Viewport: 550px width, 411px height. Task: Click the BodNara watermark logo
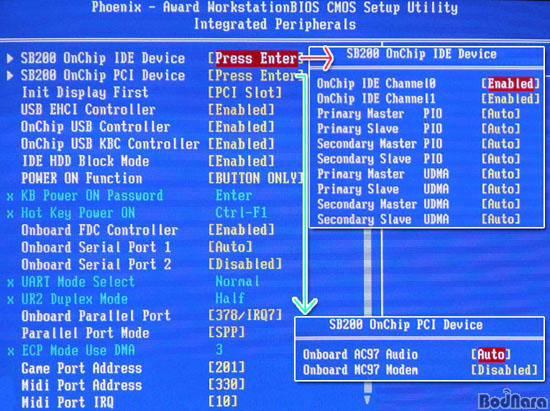pos(513,400)
